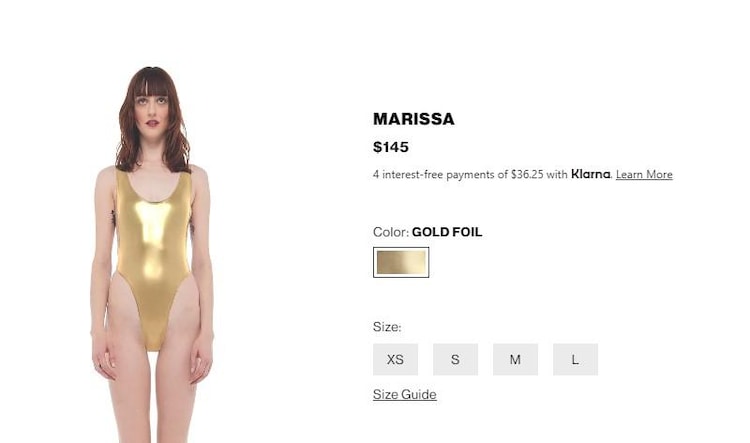The height and width of the screenshot is (443, 750).
Task: Click the MARISSA product title
Action: [x=414, y=119]
